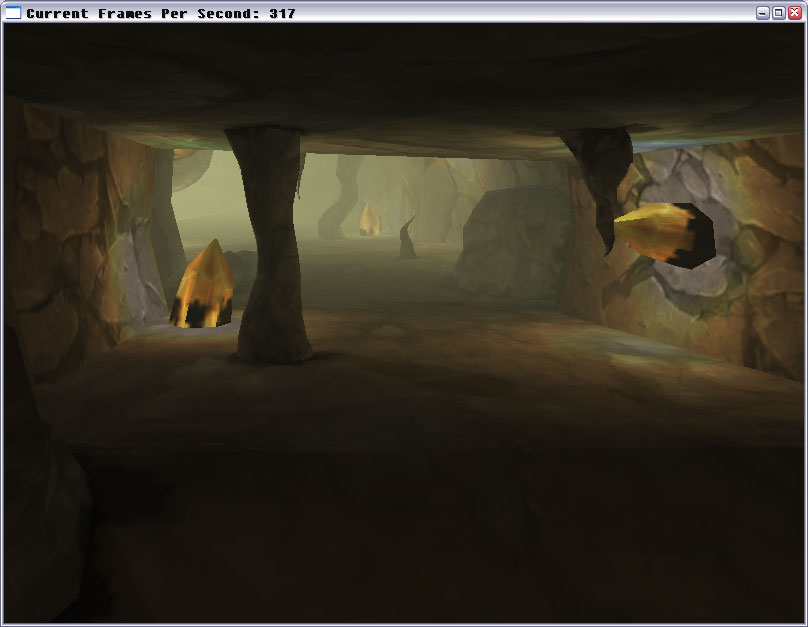Maximize the game window
This screenshot has height=627, width=808.
(x=779, y=13)
